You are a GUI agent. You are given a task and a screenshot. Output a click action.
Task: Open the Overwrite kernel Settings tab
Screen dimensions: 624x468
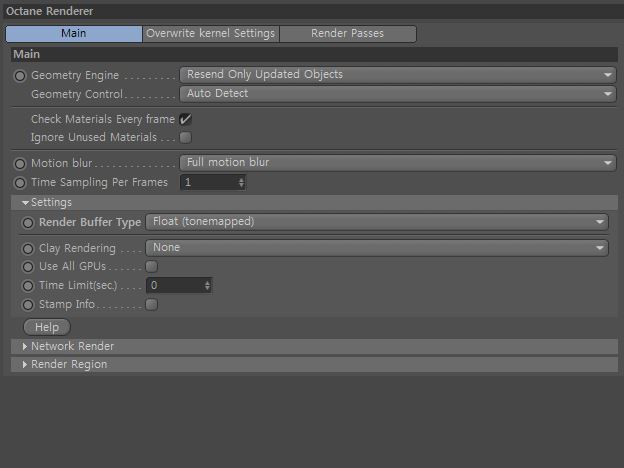pyautogui.click(x=211, y=33)
